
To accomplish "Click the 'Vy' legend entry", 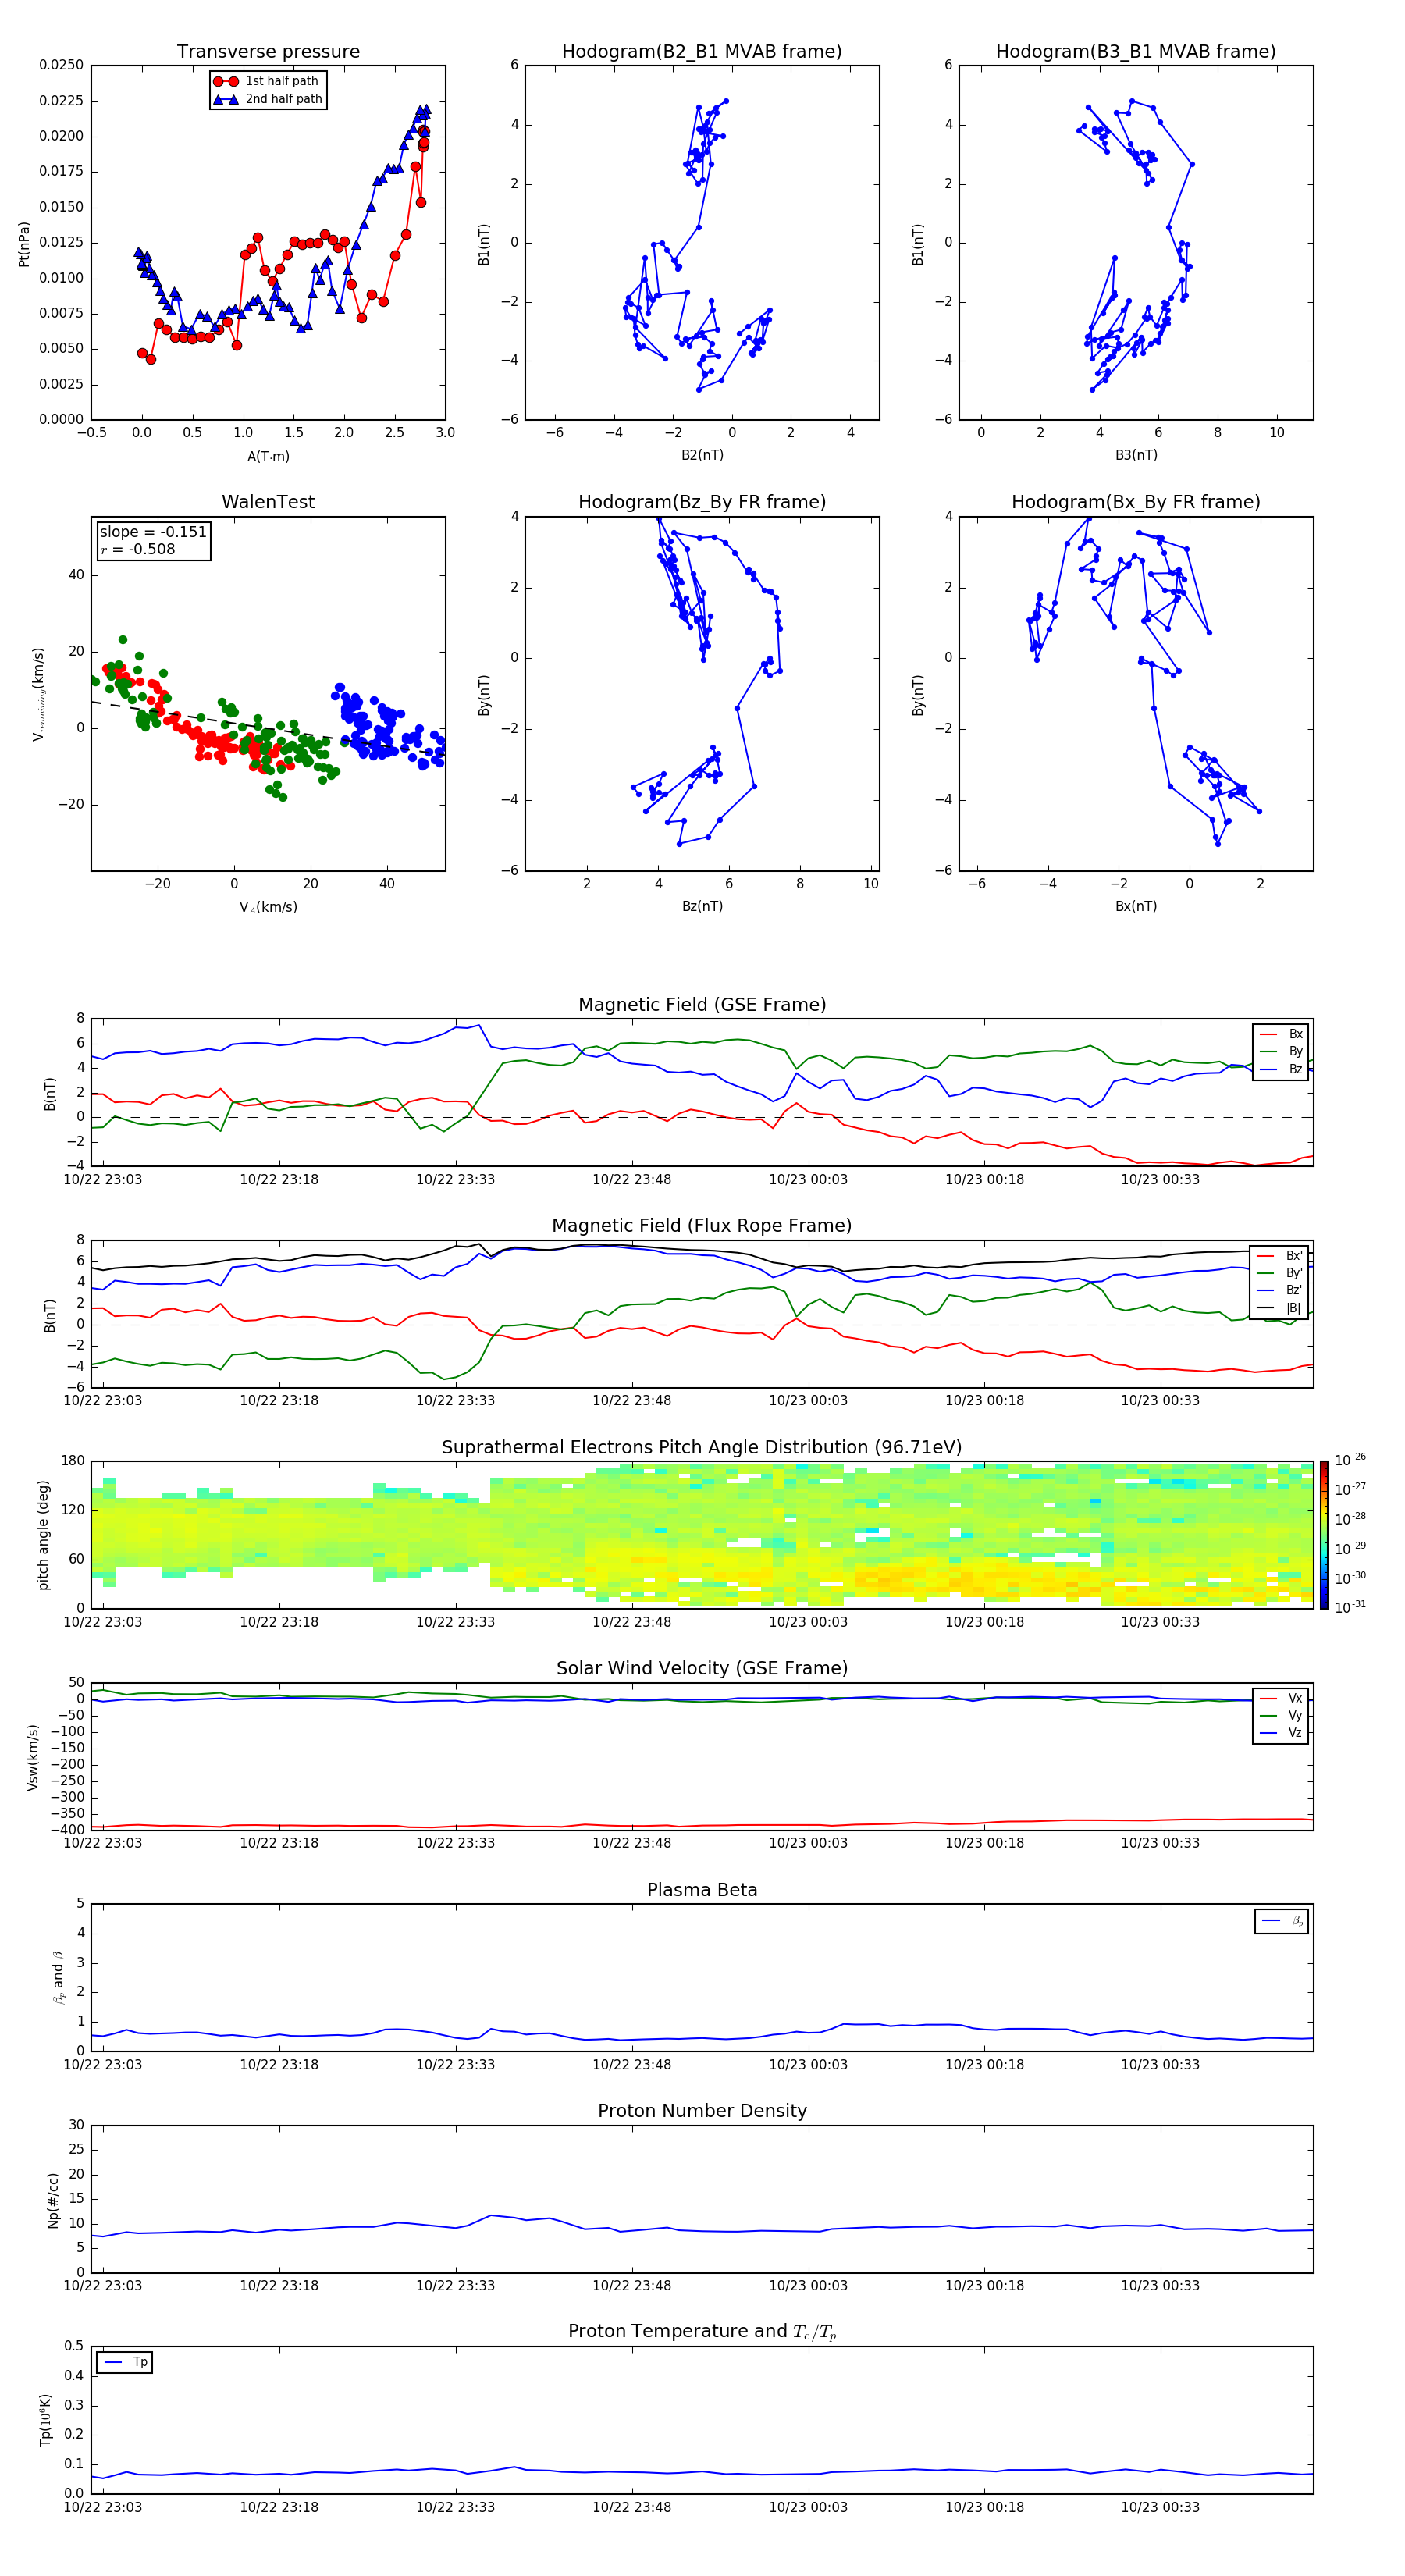I will (1281, 1715).
